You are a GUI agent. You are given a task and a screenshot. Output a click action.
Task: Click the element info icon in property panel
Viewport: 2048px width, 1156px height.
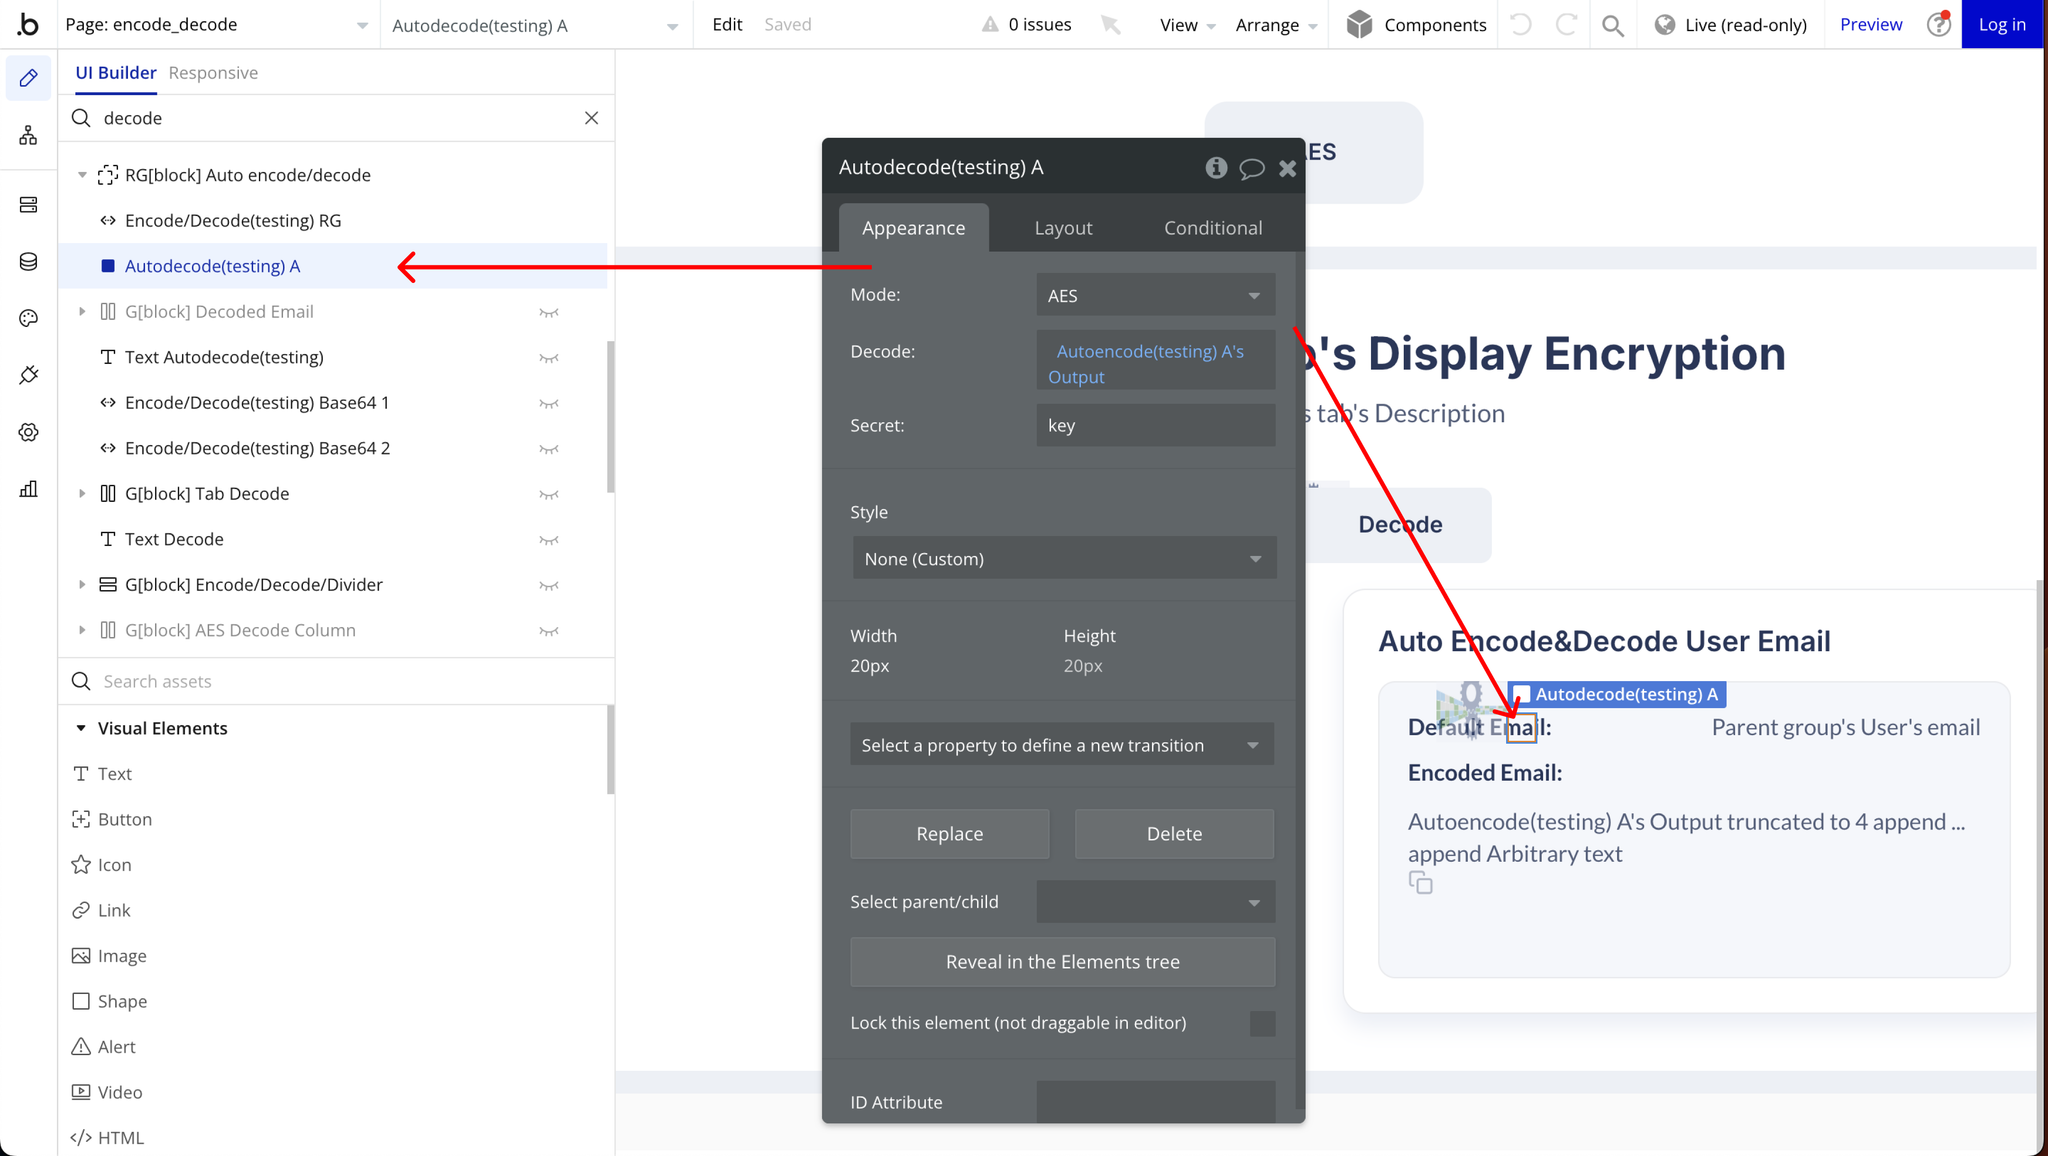[1216, 168]
